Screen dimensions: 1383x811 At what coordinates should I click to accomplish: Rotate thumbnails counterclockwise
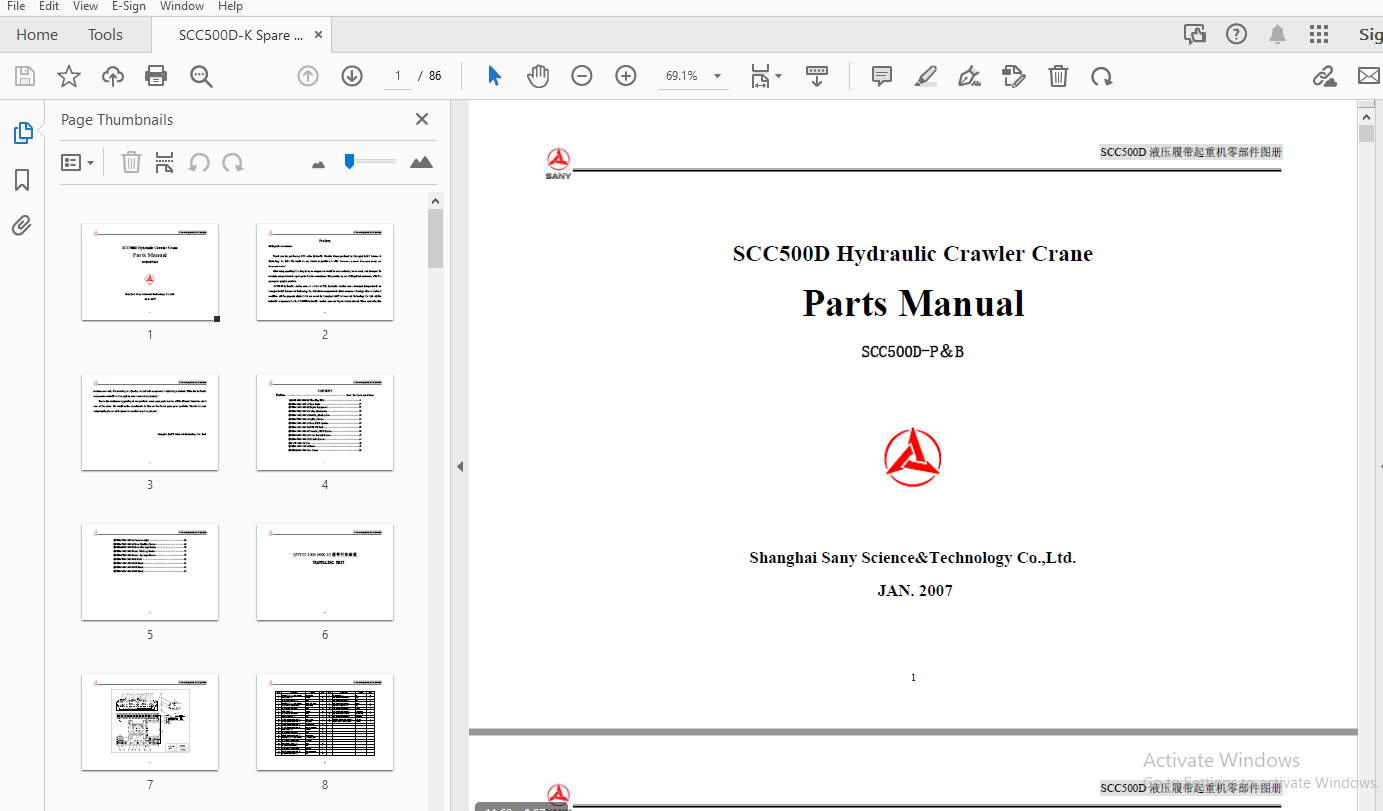coord(199,162)
